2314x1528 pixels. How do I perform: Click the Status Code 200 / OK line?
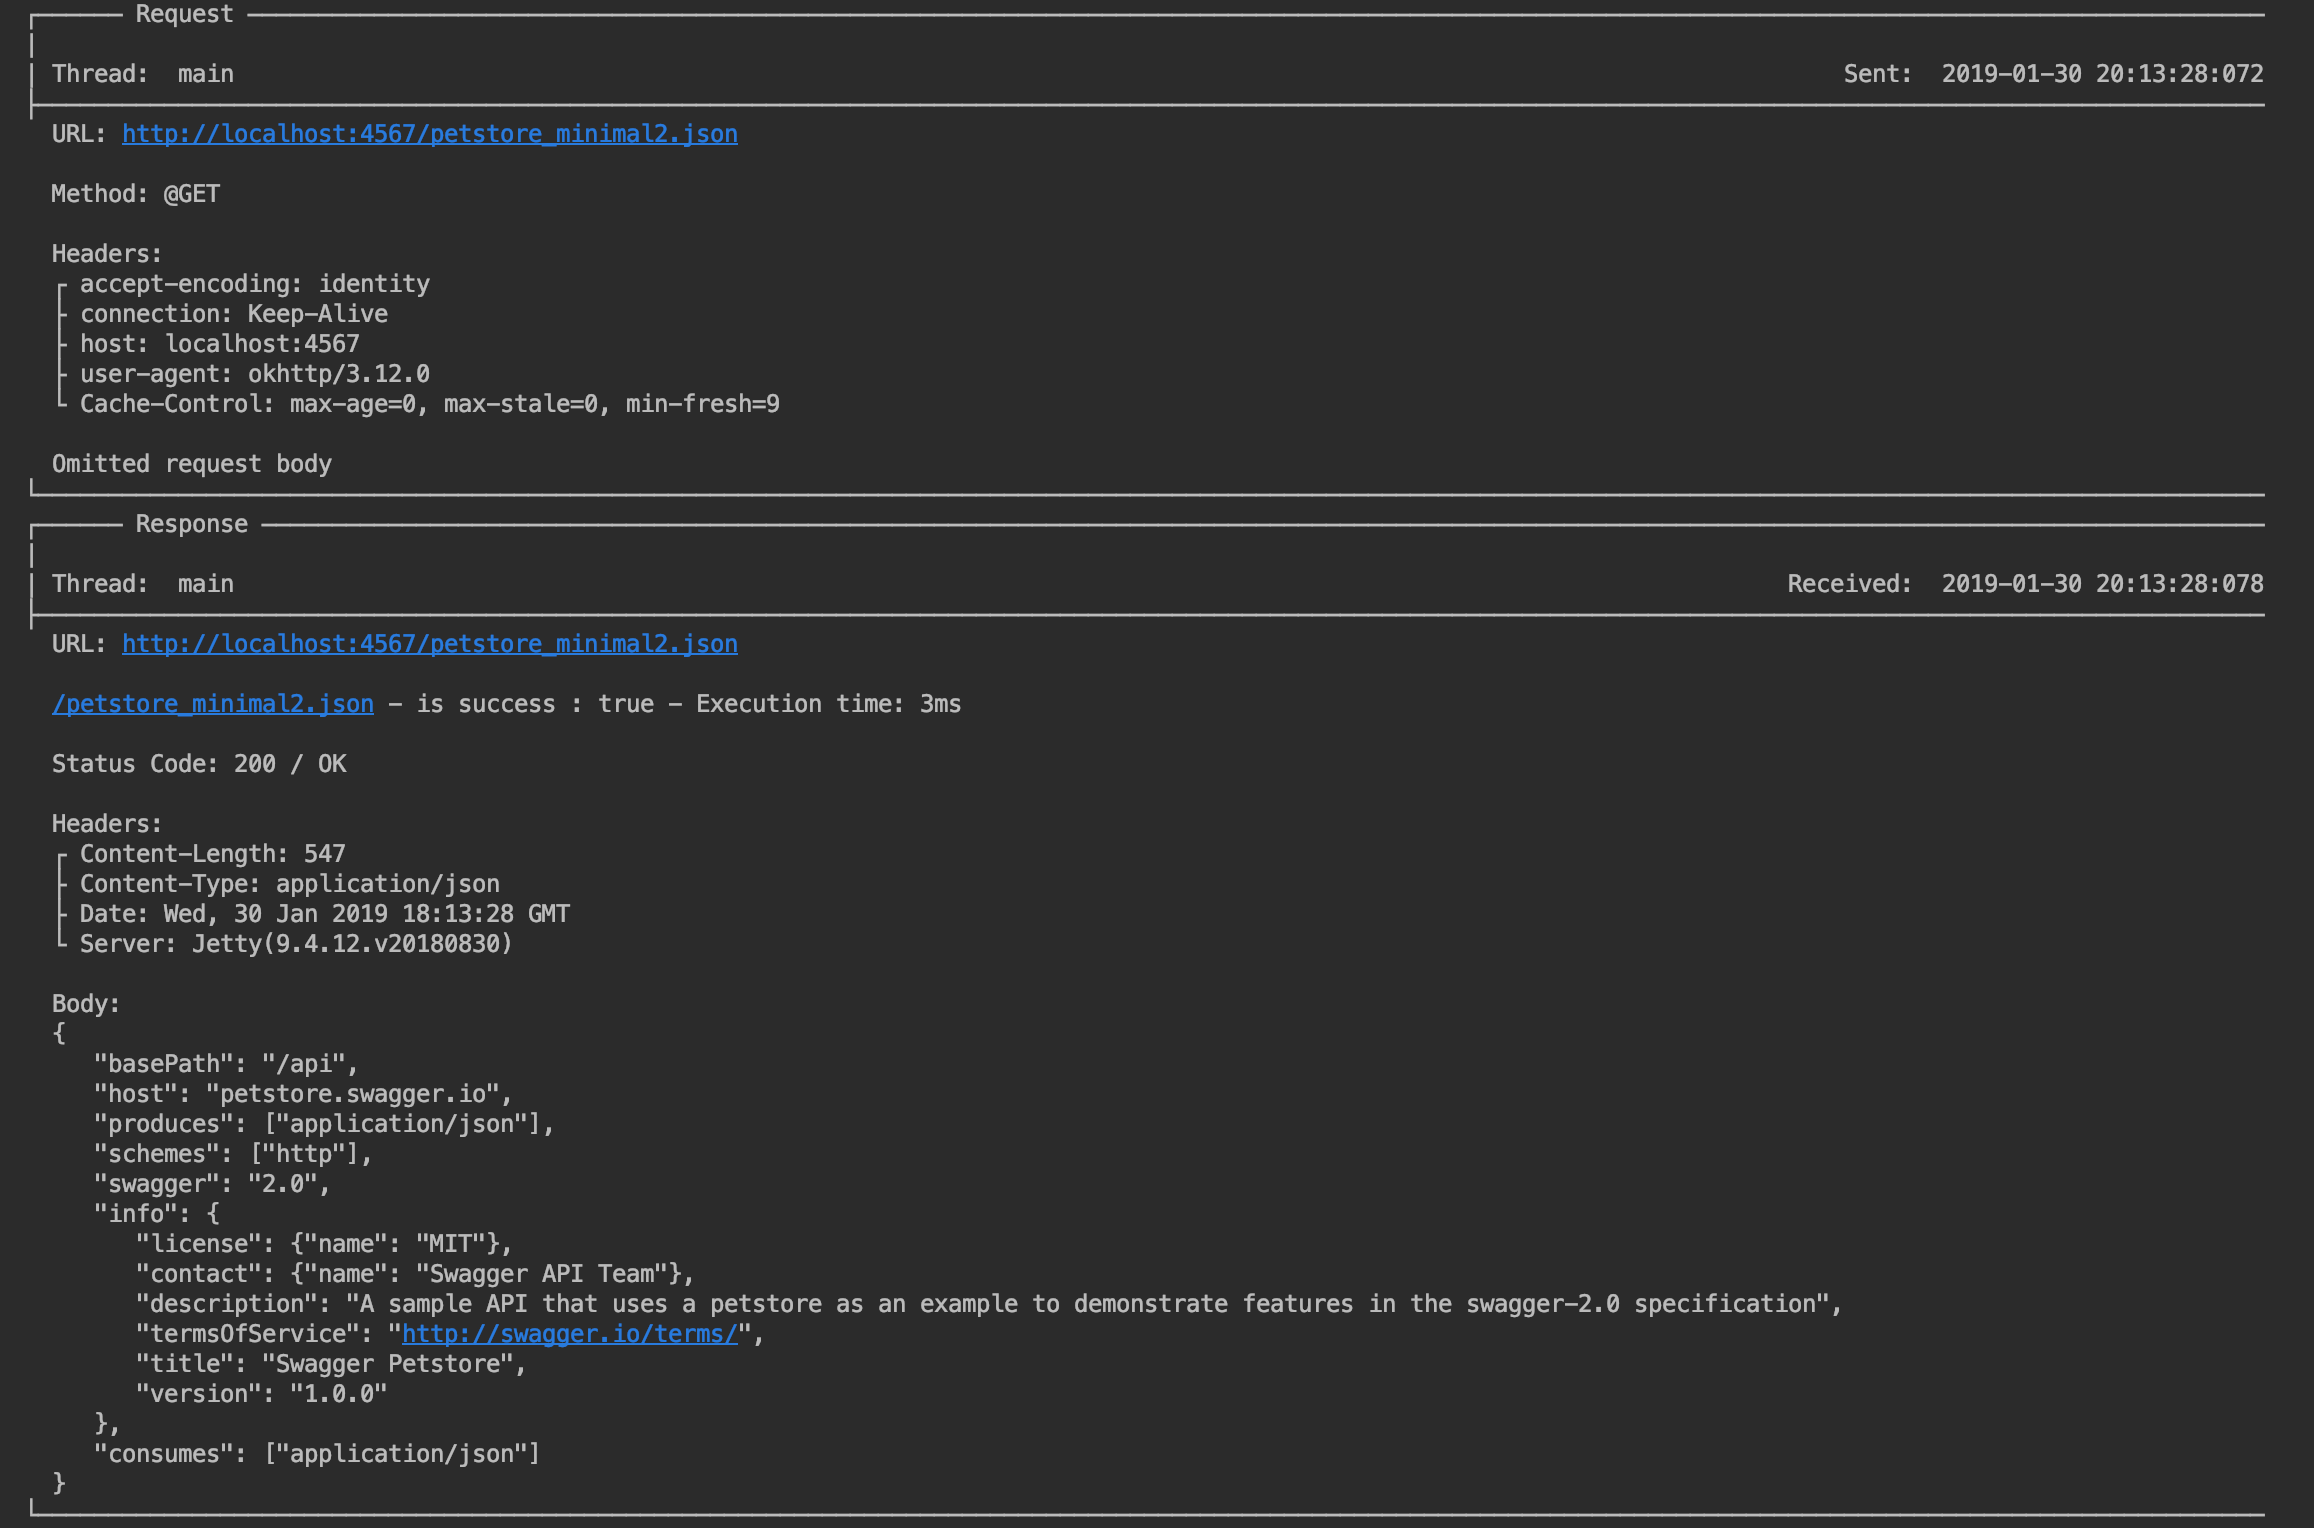[x=198, y=764]
